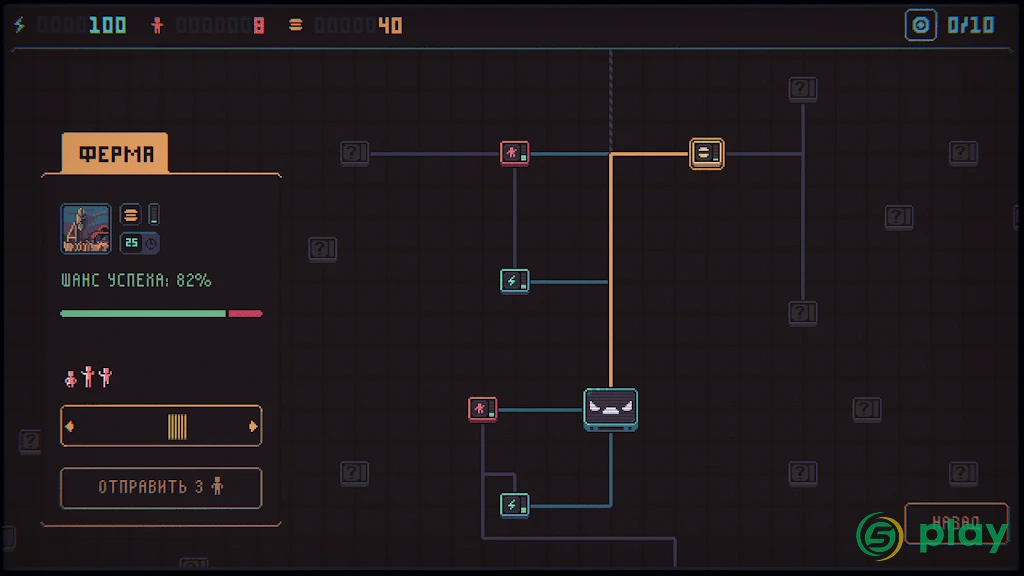
Task: Select the red people node left of the base
Action: tap(483, 409)
